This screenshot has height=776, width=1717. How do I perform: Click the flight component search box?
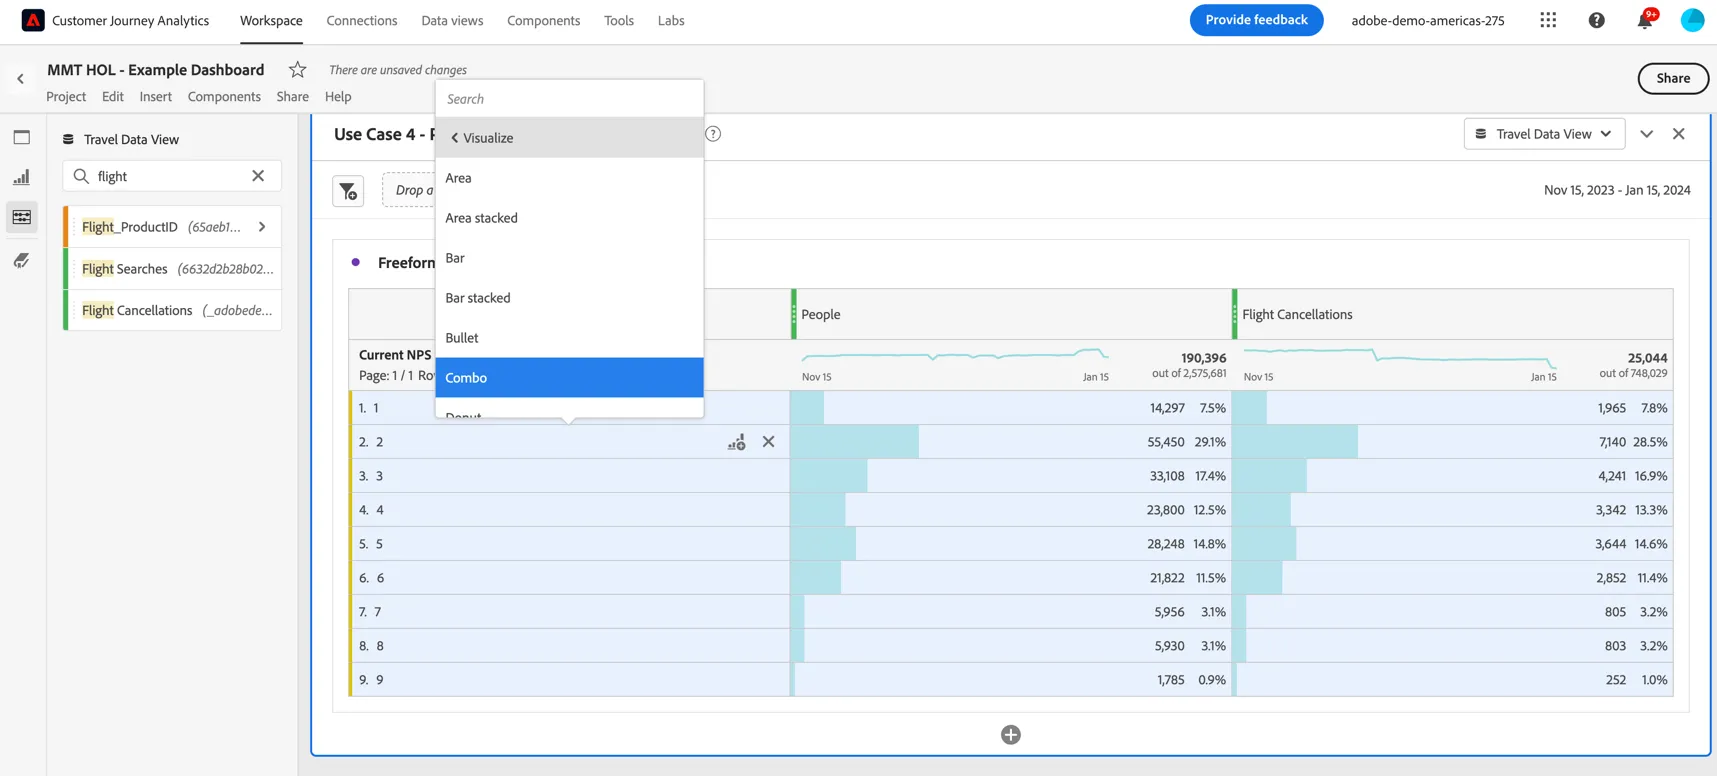[172, 176]
